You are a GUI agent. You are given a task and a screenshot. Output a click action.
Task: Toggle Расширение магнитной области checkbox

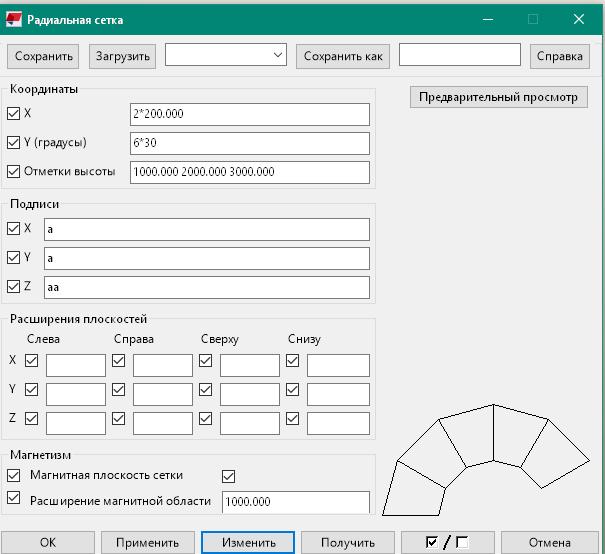14,498
